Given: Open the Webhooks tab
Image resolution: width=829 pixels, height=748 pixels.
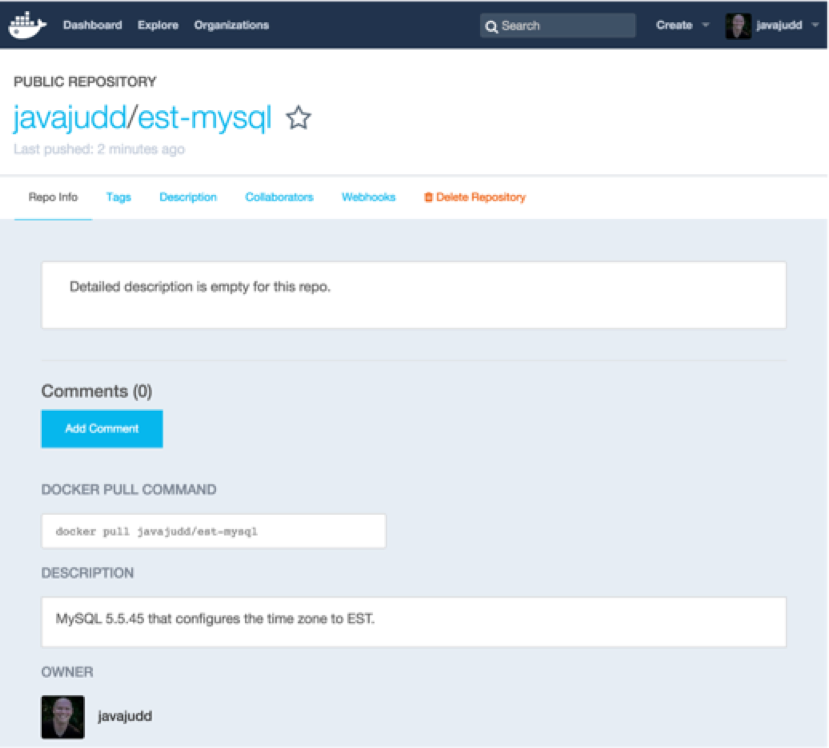Looking at the screenshot, I should point(369,197).
